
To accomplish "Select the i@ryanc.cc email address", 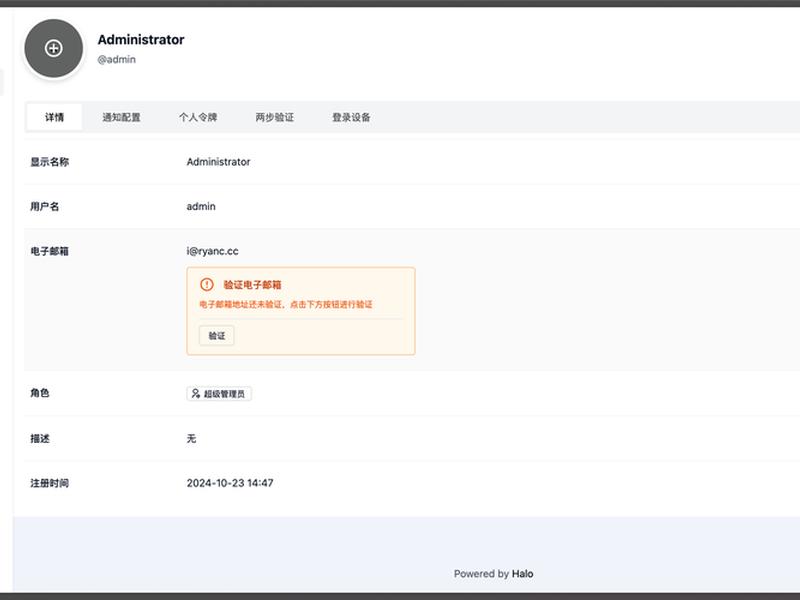I will coord(212,251).
